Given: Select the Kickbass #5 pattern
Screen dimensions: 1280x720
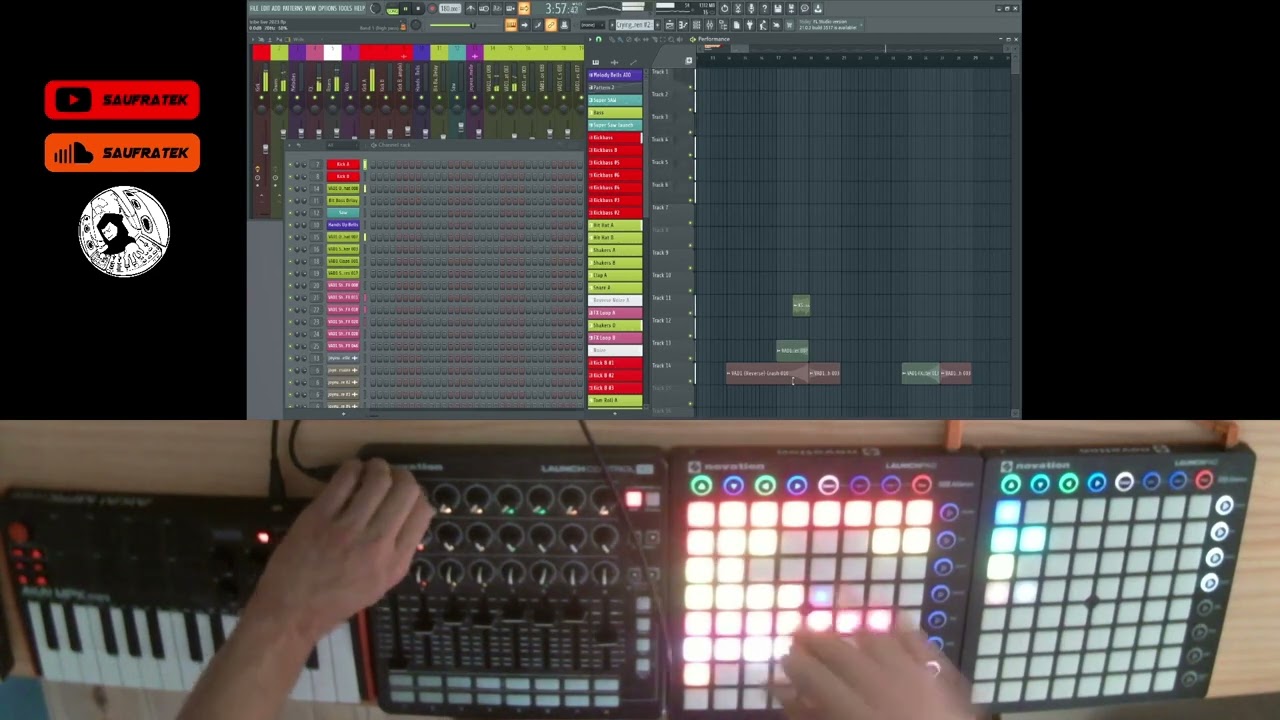Looking at the screenshot, I should click(x=615, y=162).
